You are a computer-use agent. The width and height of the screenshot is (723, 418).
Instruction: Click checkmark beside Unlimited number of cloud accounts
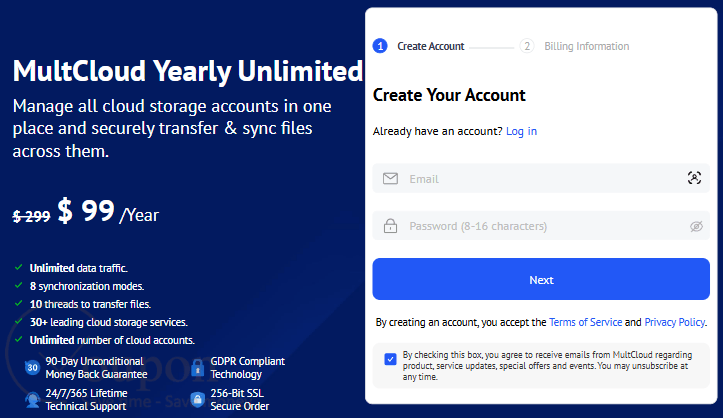click(18, 339)
